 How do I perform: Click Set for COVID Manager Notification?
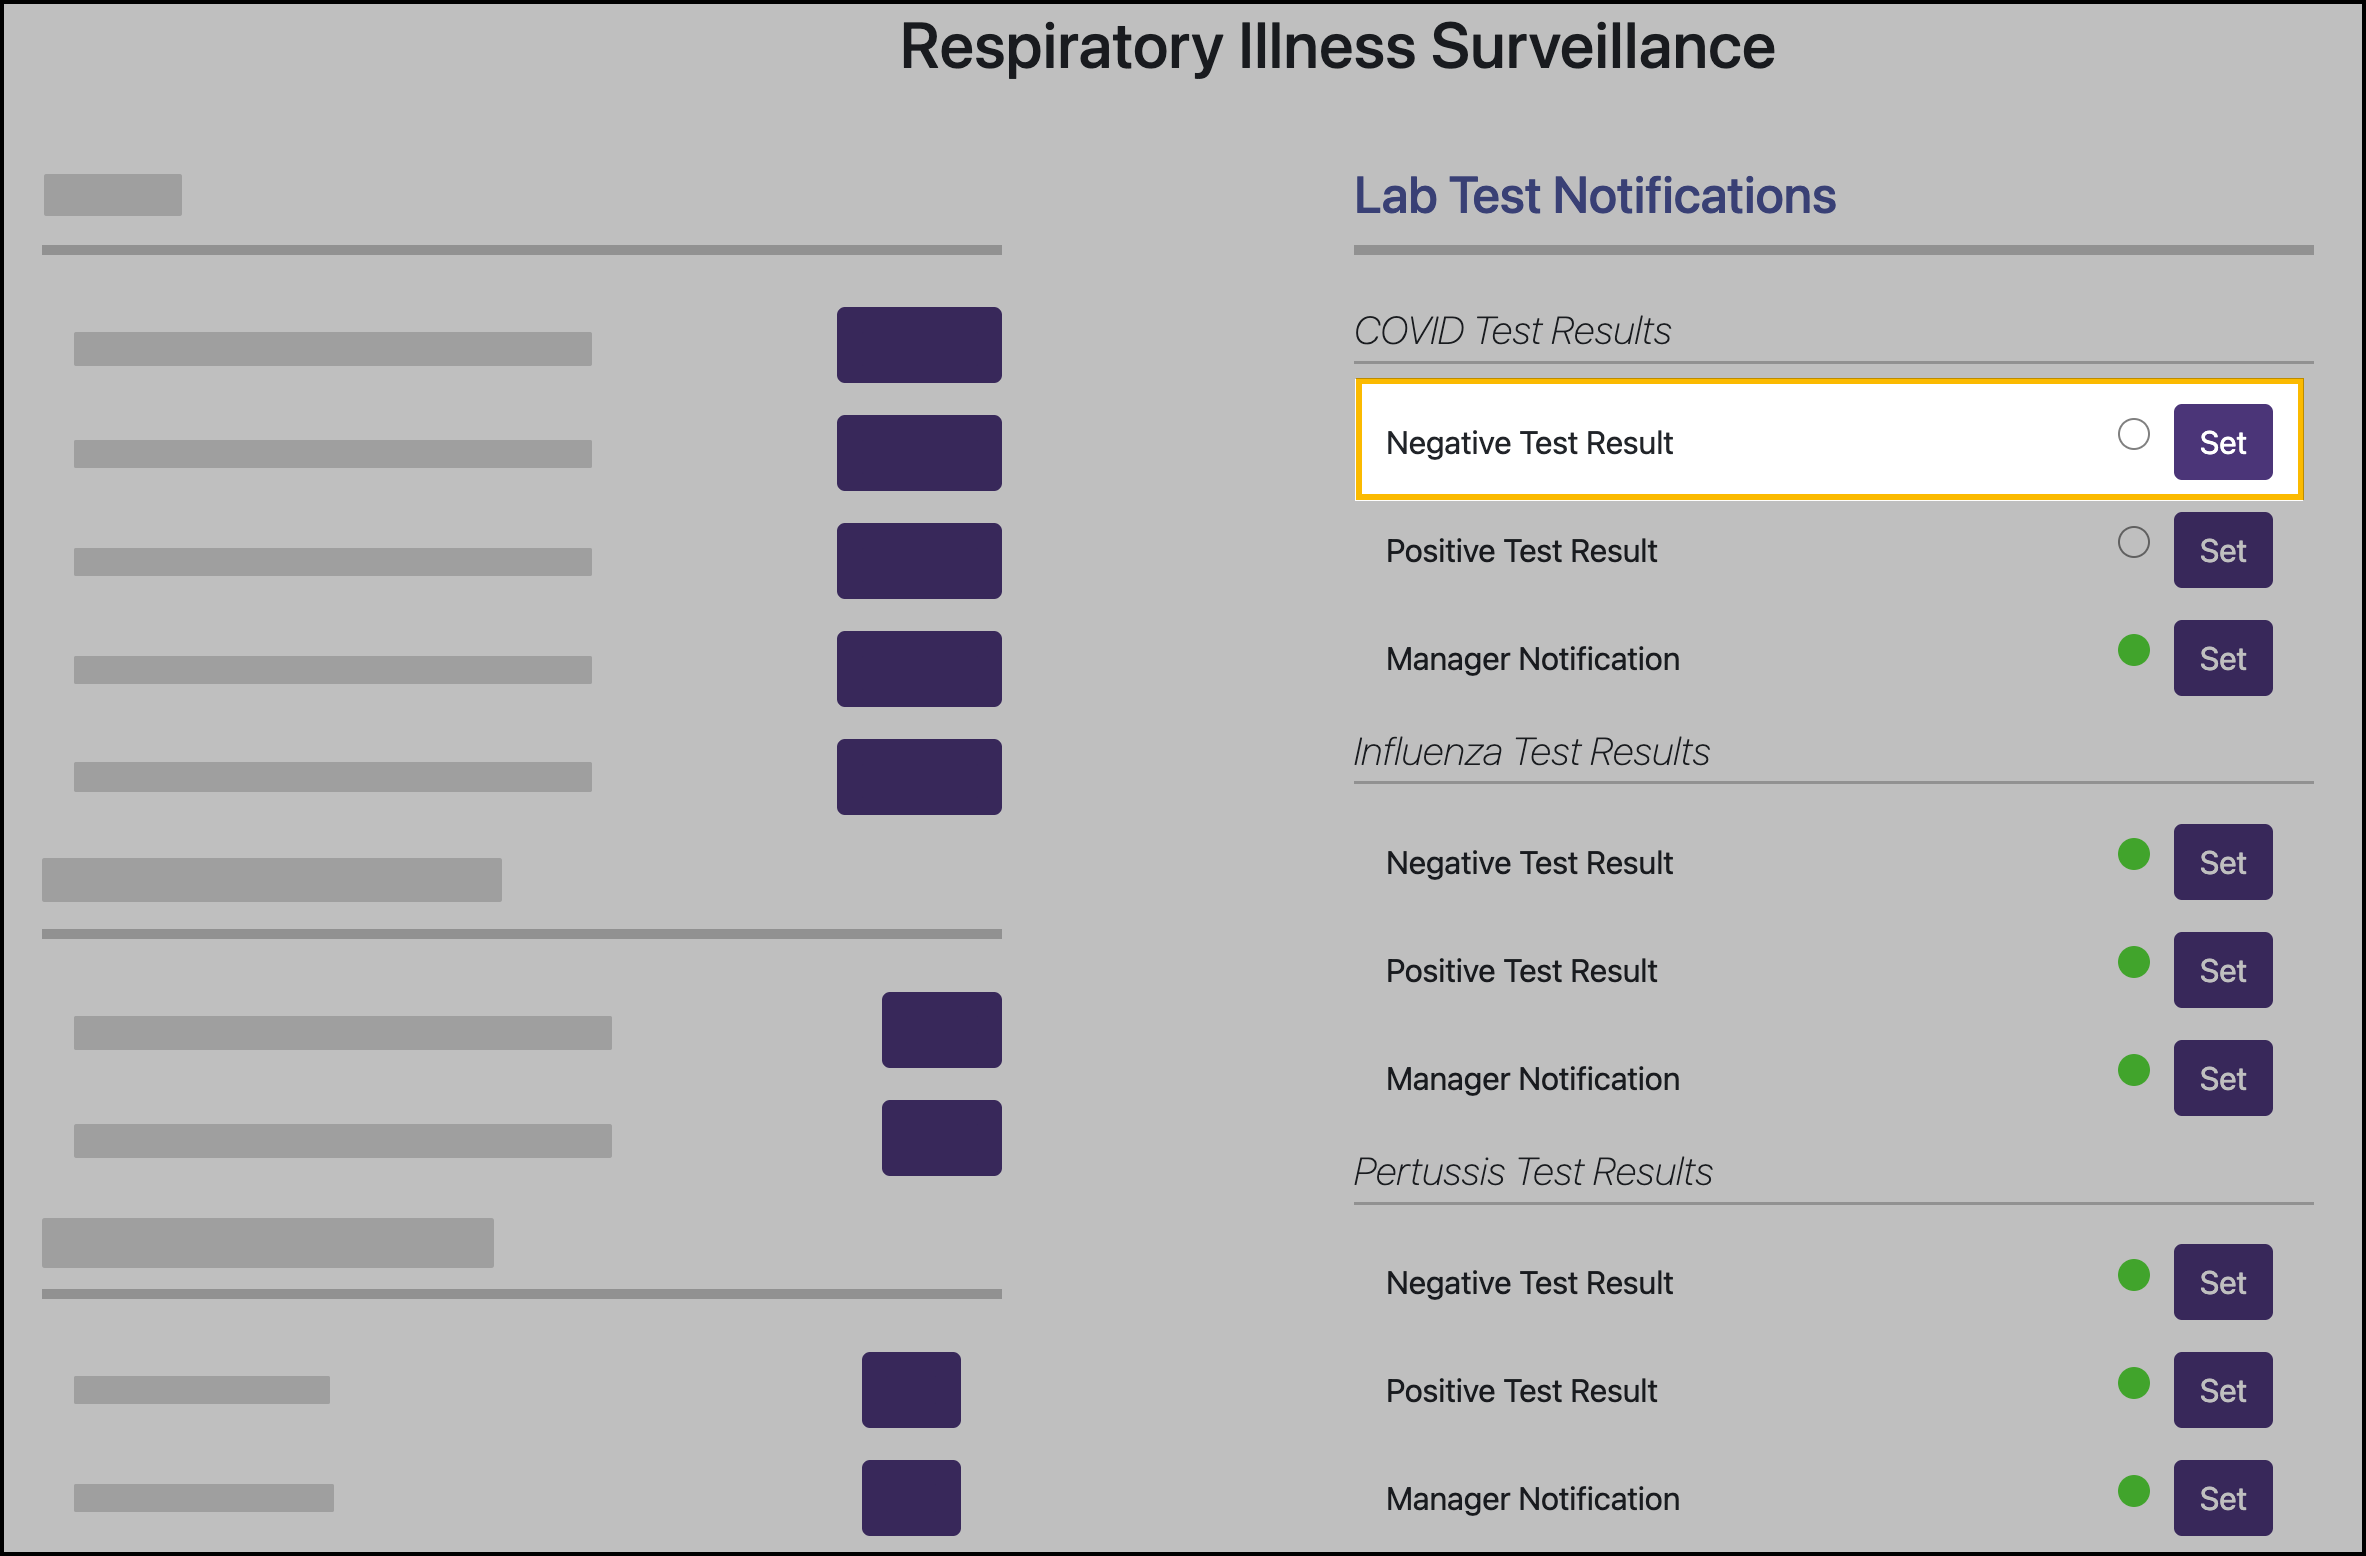(2222, 658)
